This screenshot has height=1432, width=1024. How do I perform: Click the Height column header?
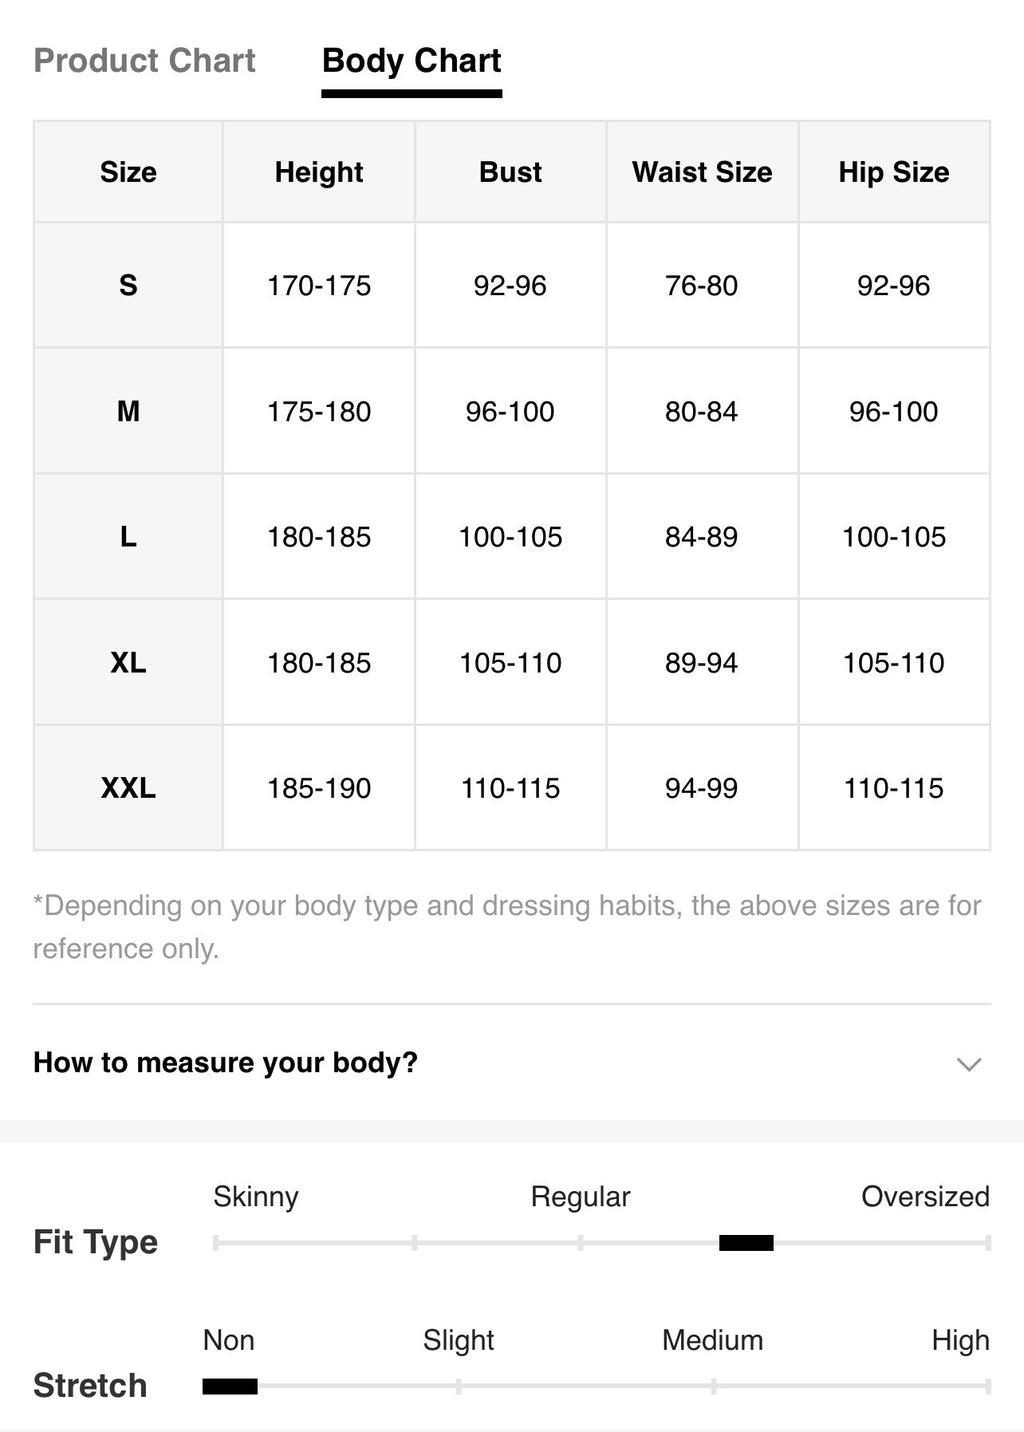[319, 172]
